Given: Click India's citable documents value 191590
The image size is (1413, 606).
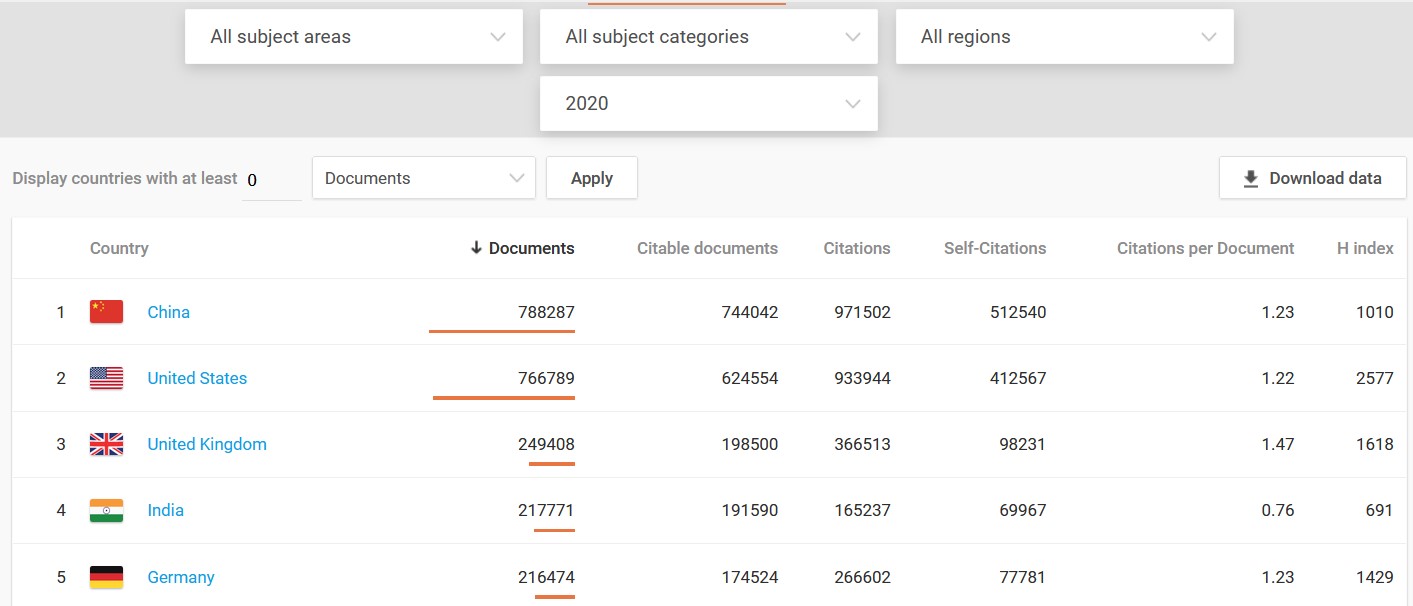Looking at the screenshot, I should [x=750, y=510].
